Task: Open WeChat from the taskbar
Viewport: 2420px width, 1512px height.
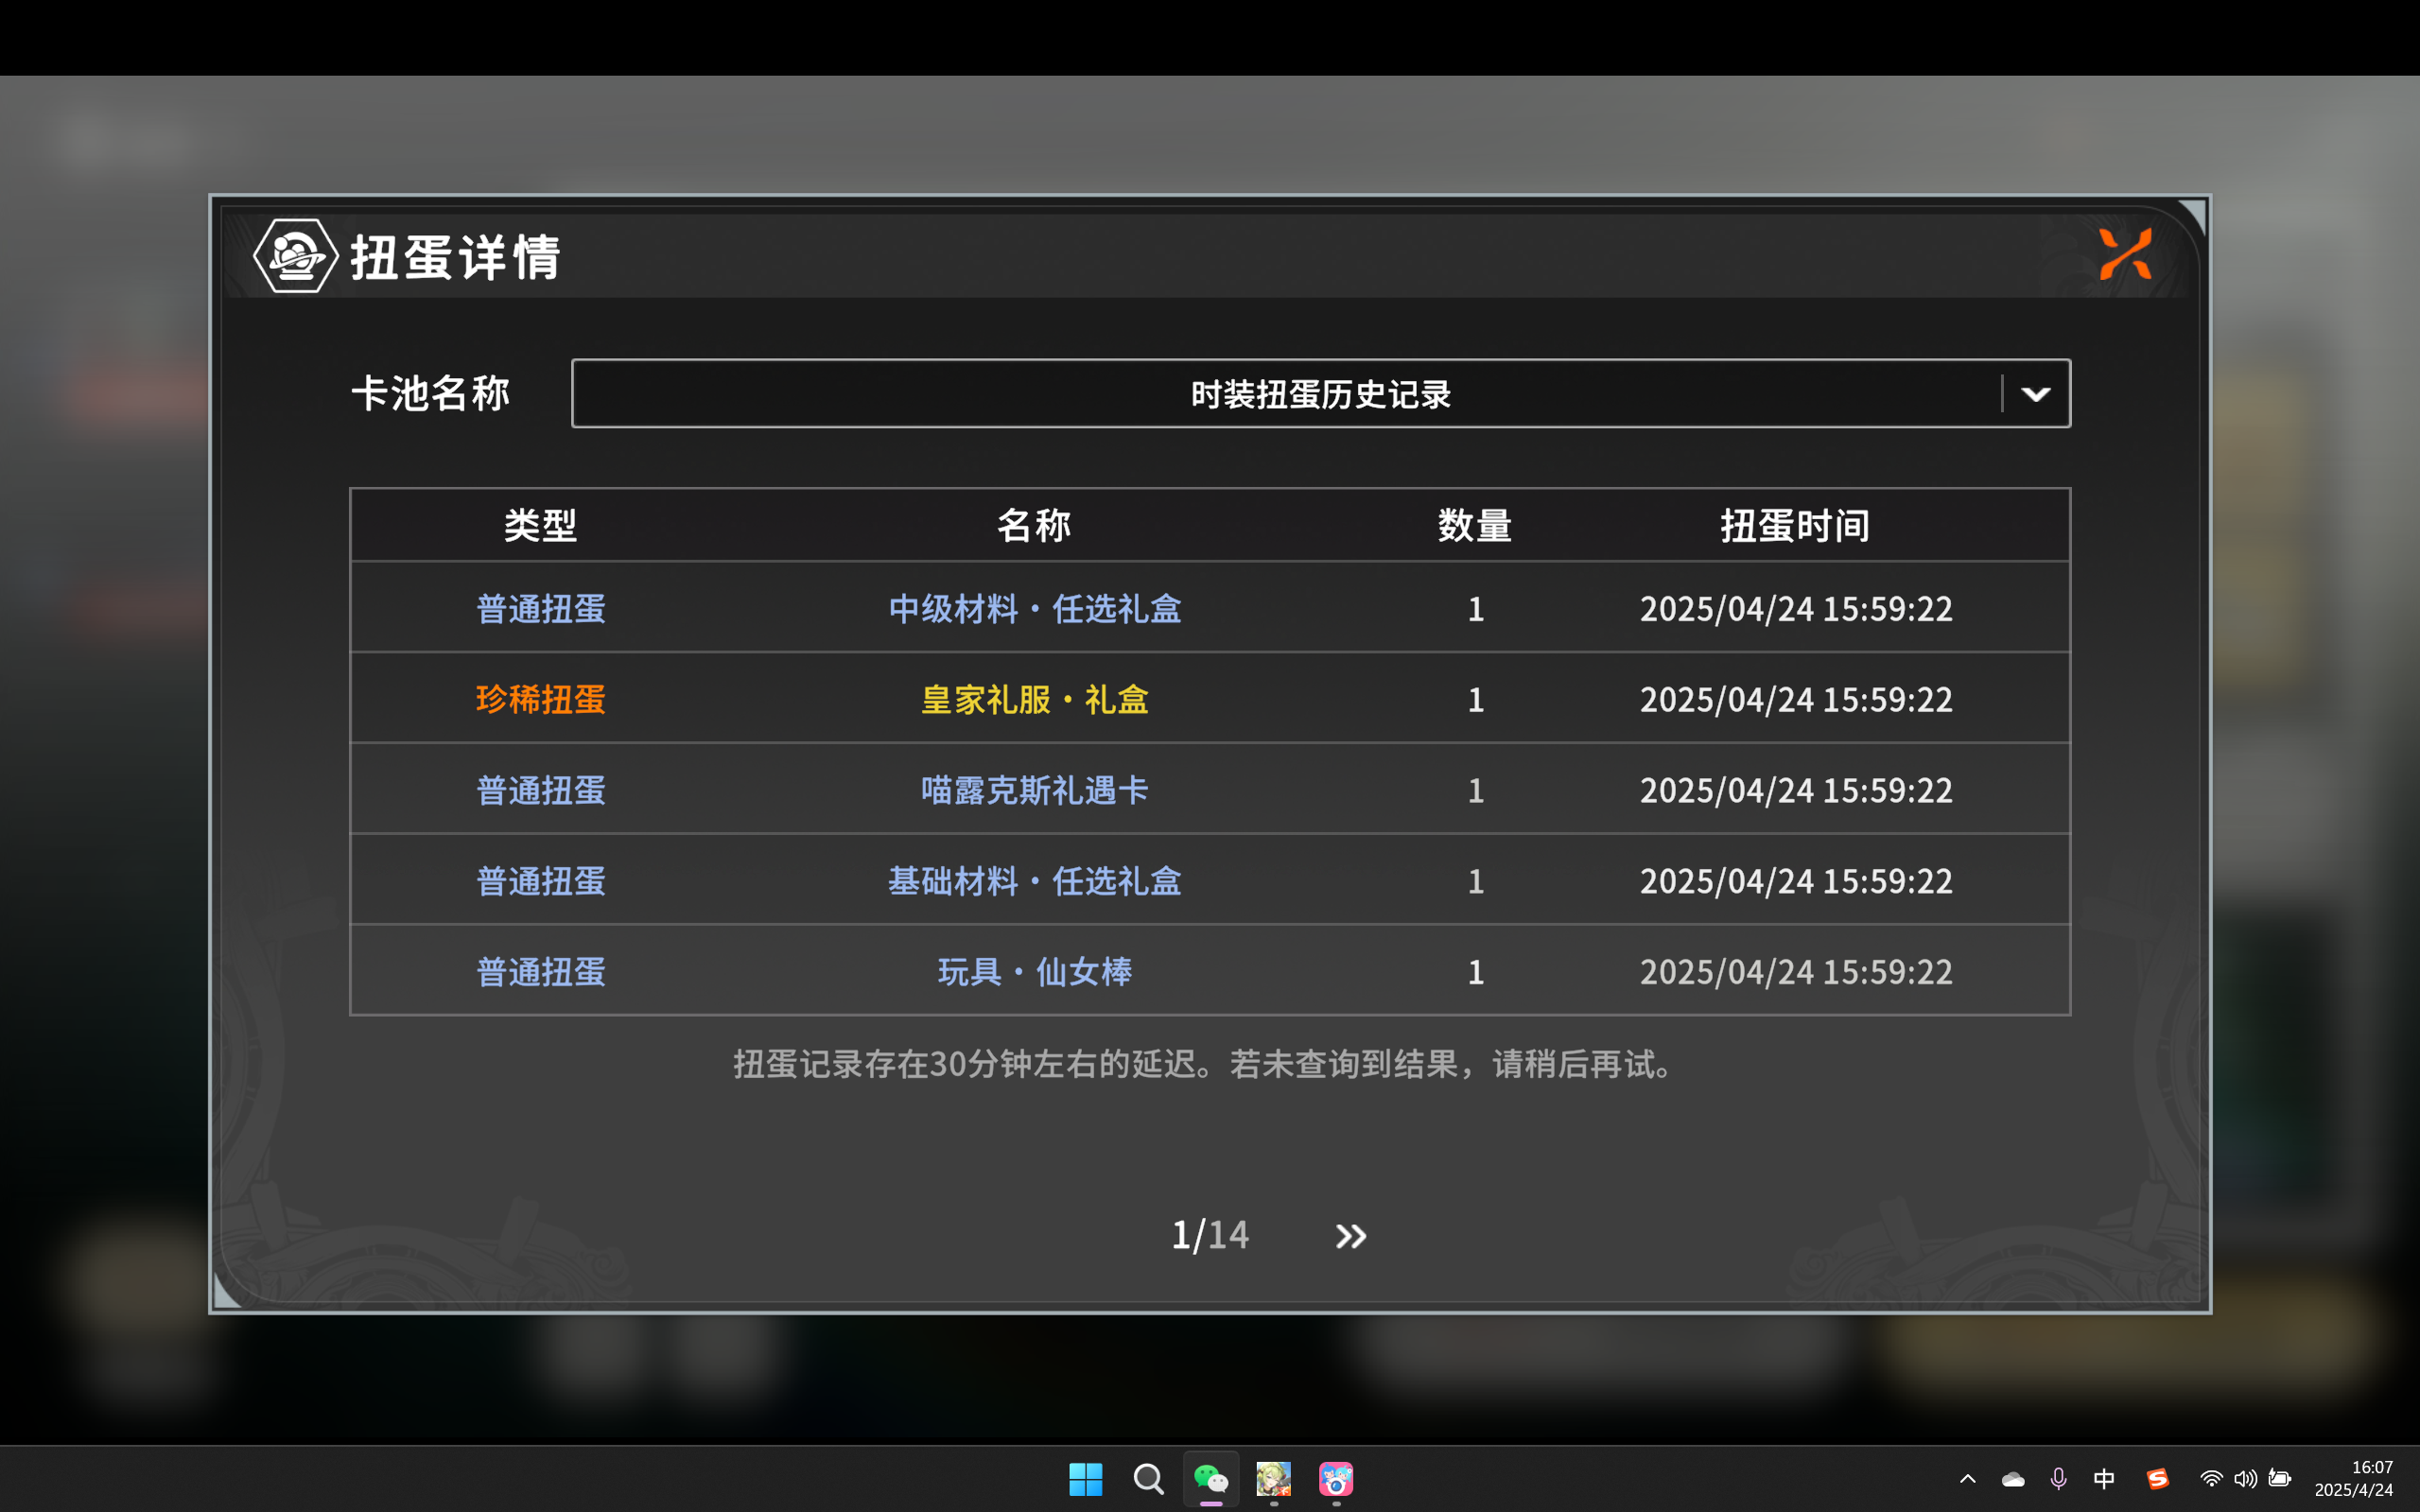Action: (x=1211, y=1479)
